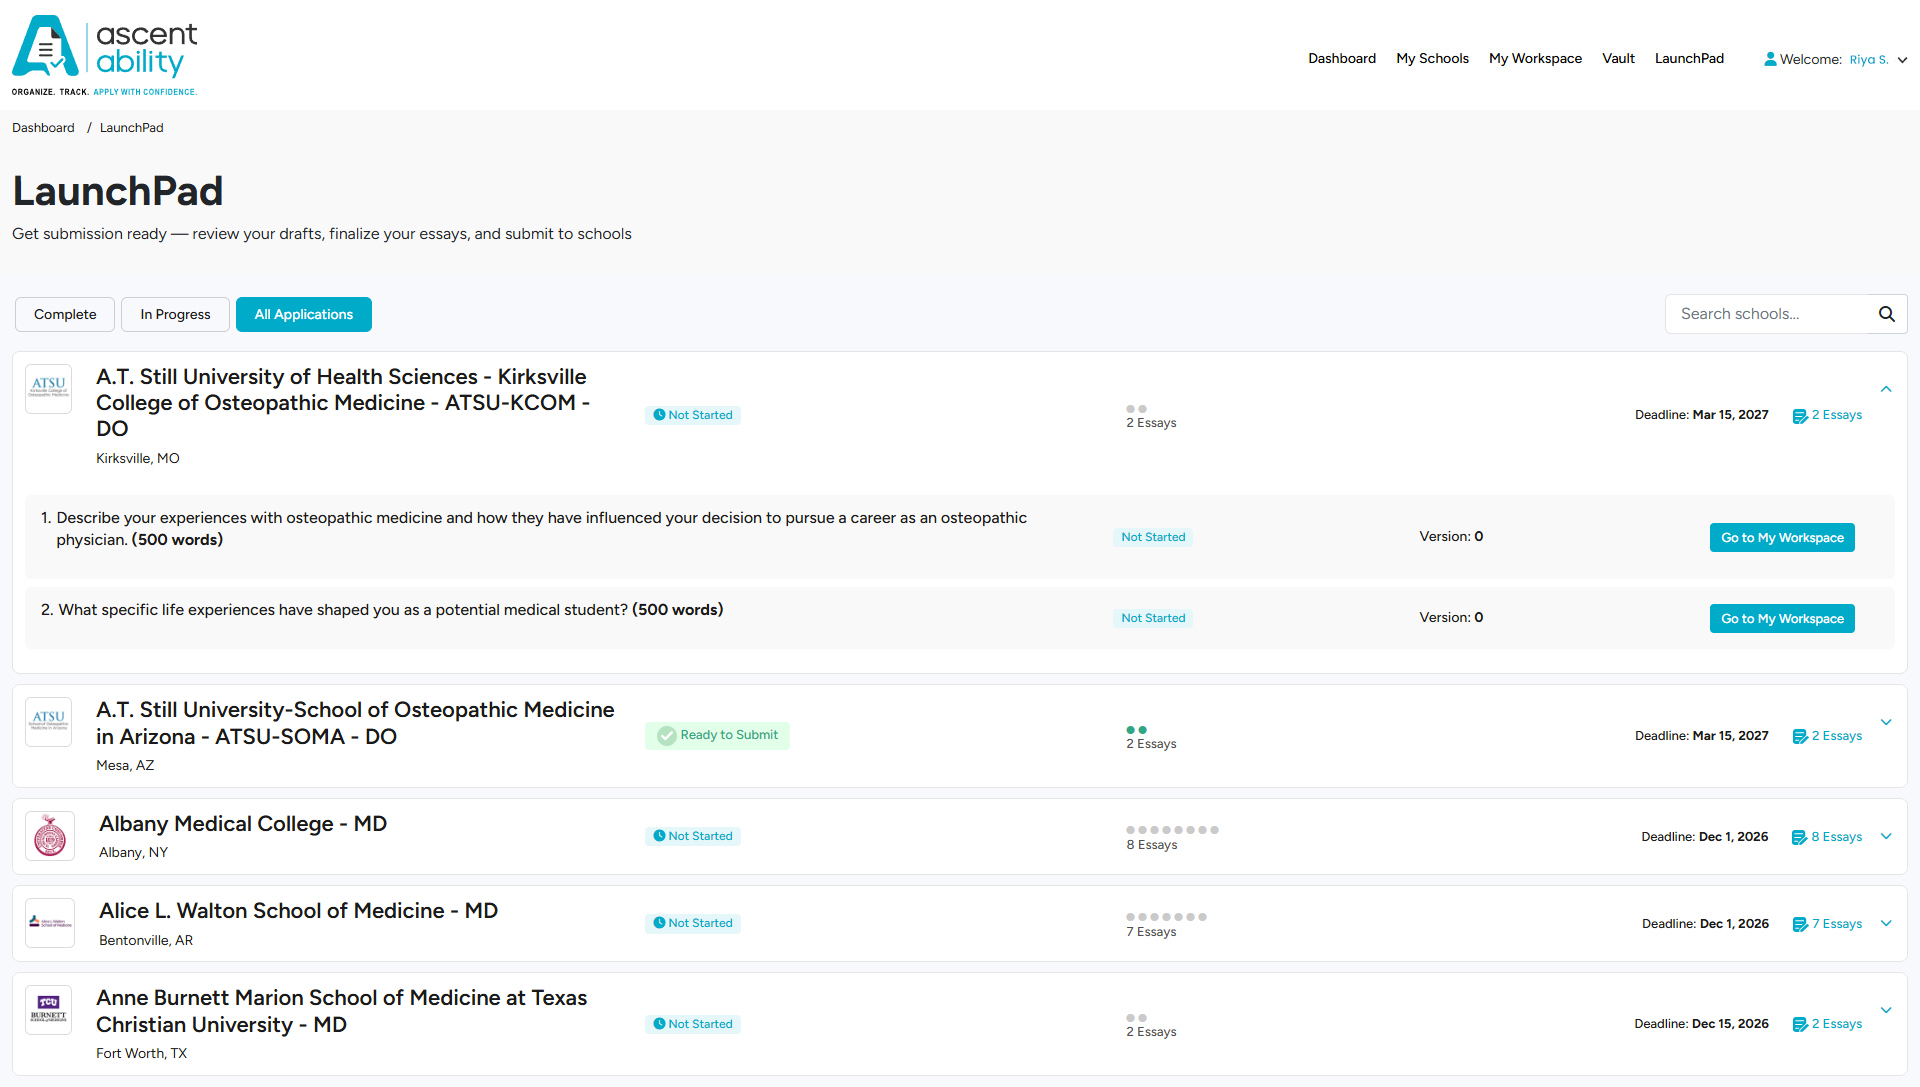Click the Albany Medical College - MD title
The image size is (1920, 1087).
[243, 824]
